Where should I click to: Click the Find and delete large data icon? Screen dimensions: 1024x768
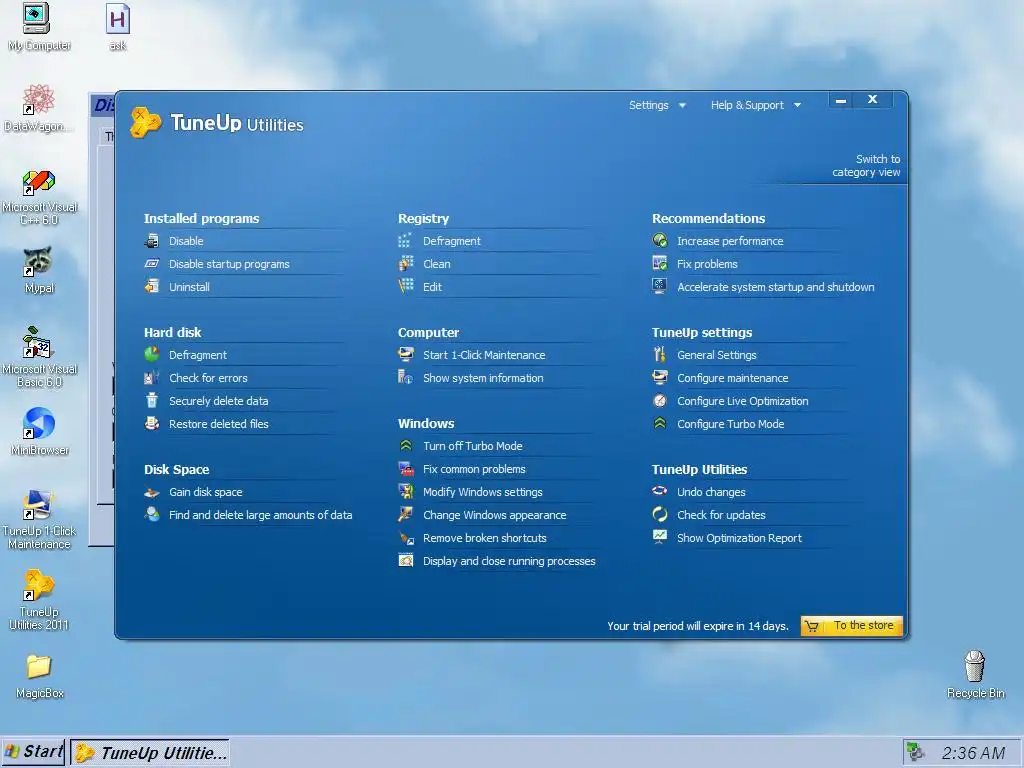click(x=152, y=515)
